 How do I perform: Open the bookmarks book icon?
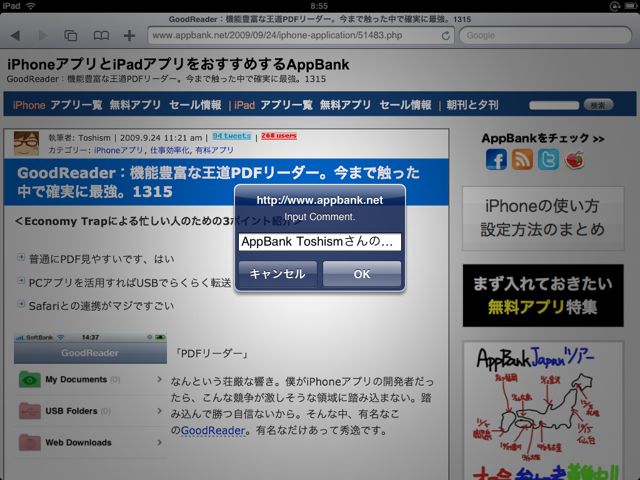point(101,36)
